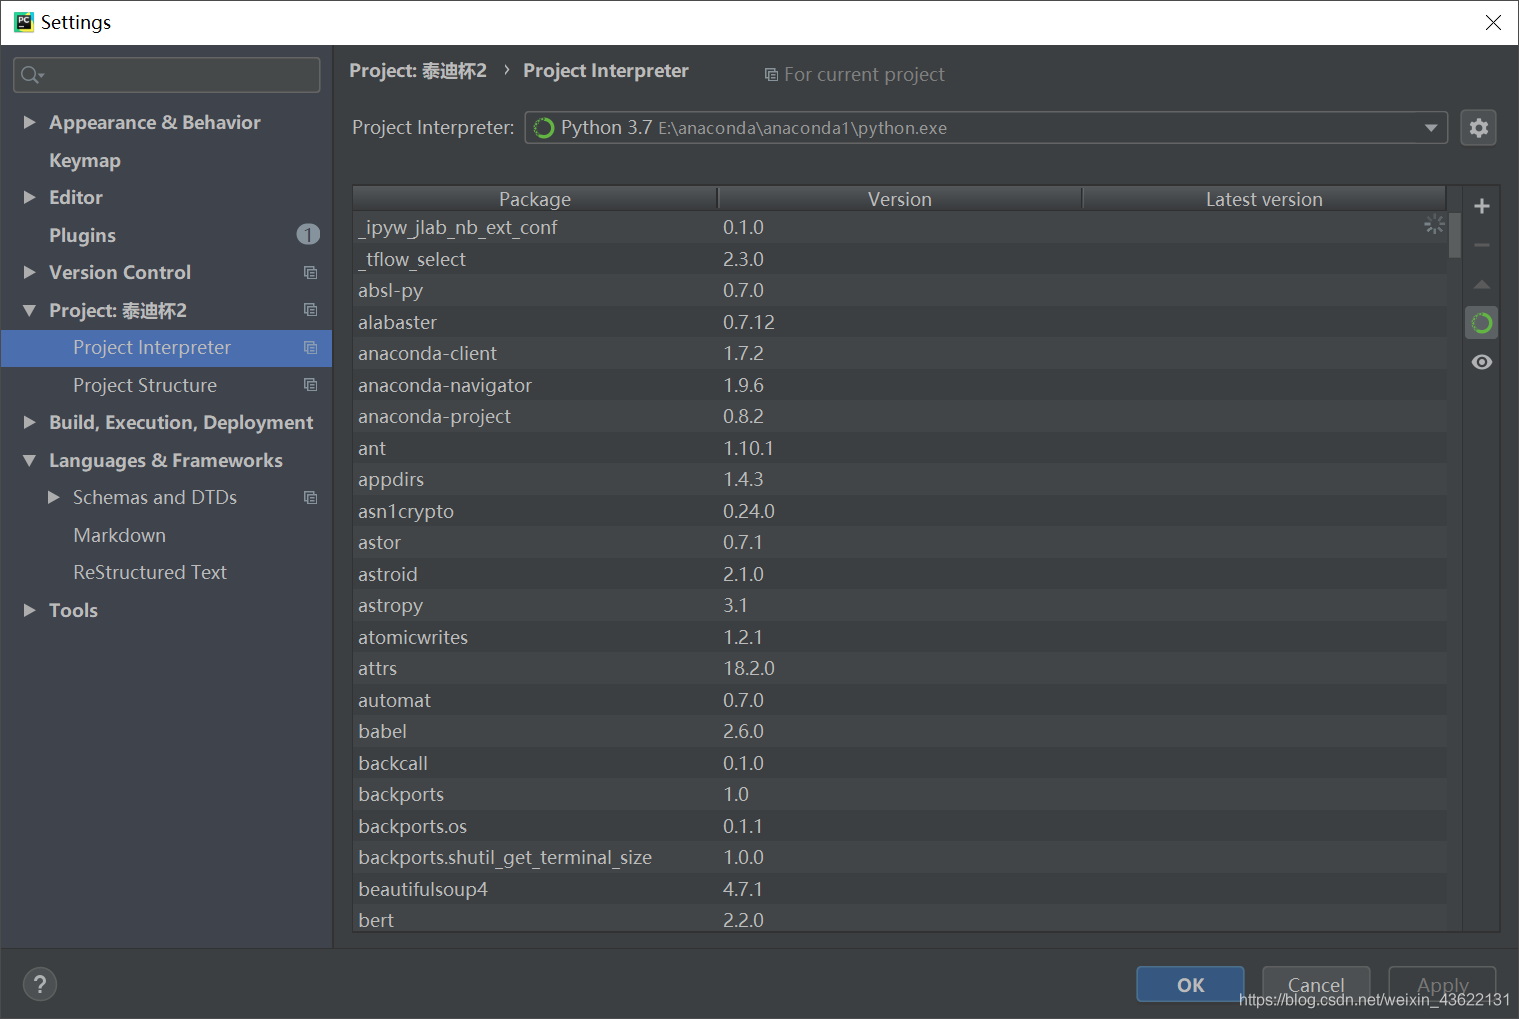
Task: Select the beautifulsoup4 package row
Action: click(x=900, y=889)
